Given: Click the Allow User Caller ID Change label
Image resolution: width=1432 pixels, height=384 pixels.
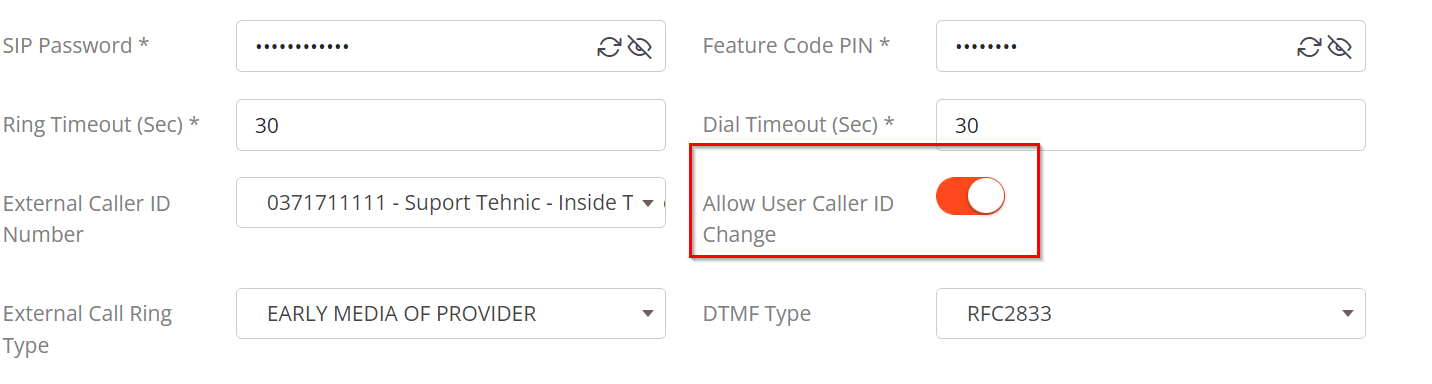Looking at the screenshot, I should (x=798, y=219).
